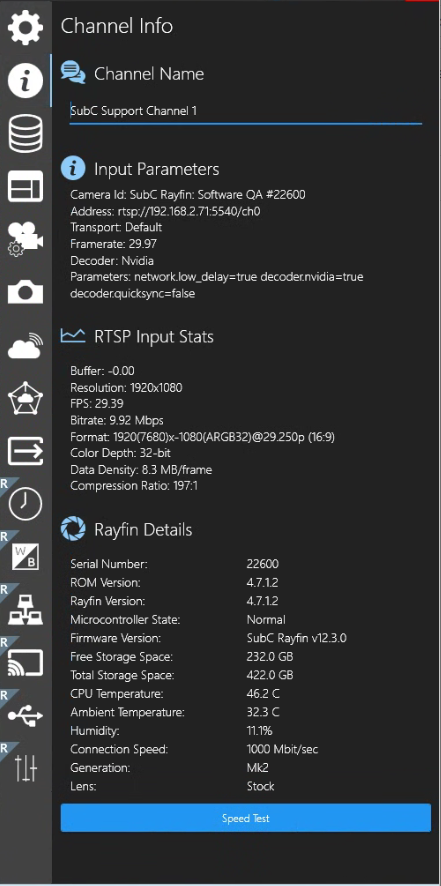441x886 pixels.
Task: Open the clock time sidebar icon
Action: click(x=25, y=503)
